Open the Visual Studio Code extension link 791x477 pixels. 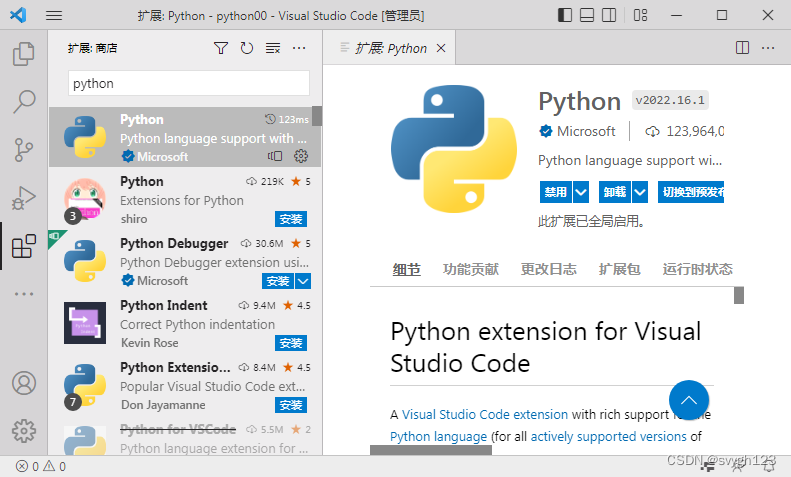pyautogui.click(x=485, y=414)
